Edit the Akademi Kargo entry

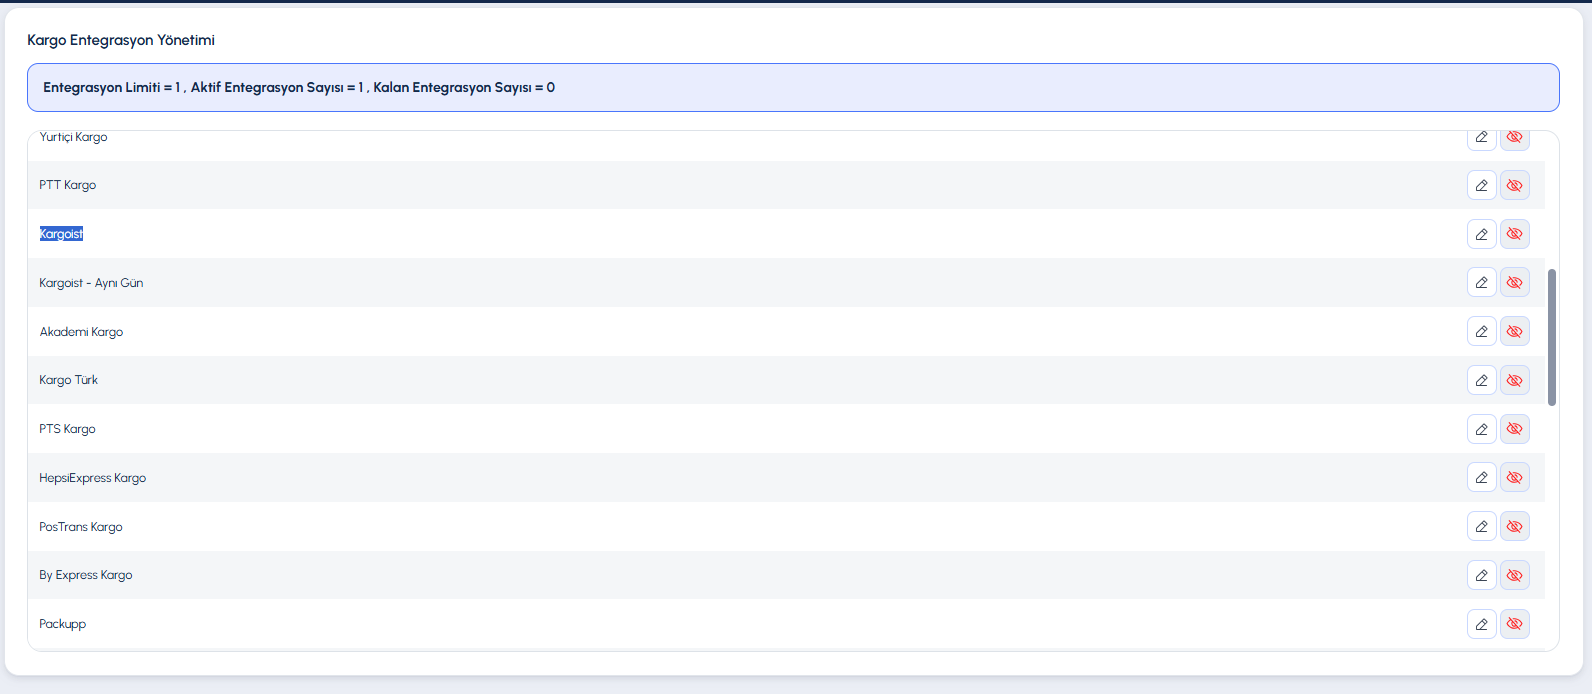coord(1482,331)
